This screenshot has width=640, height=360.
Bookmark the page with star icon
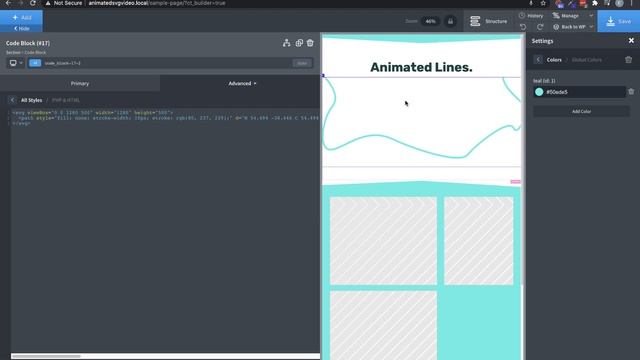tap(543, 3)
